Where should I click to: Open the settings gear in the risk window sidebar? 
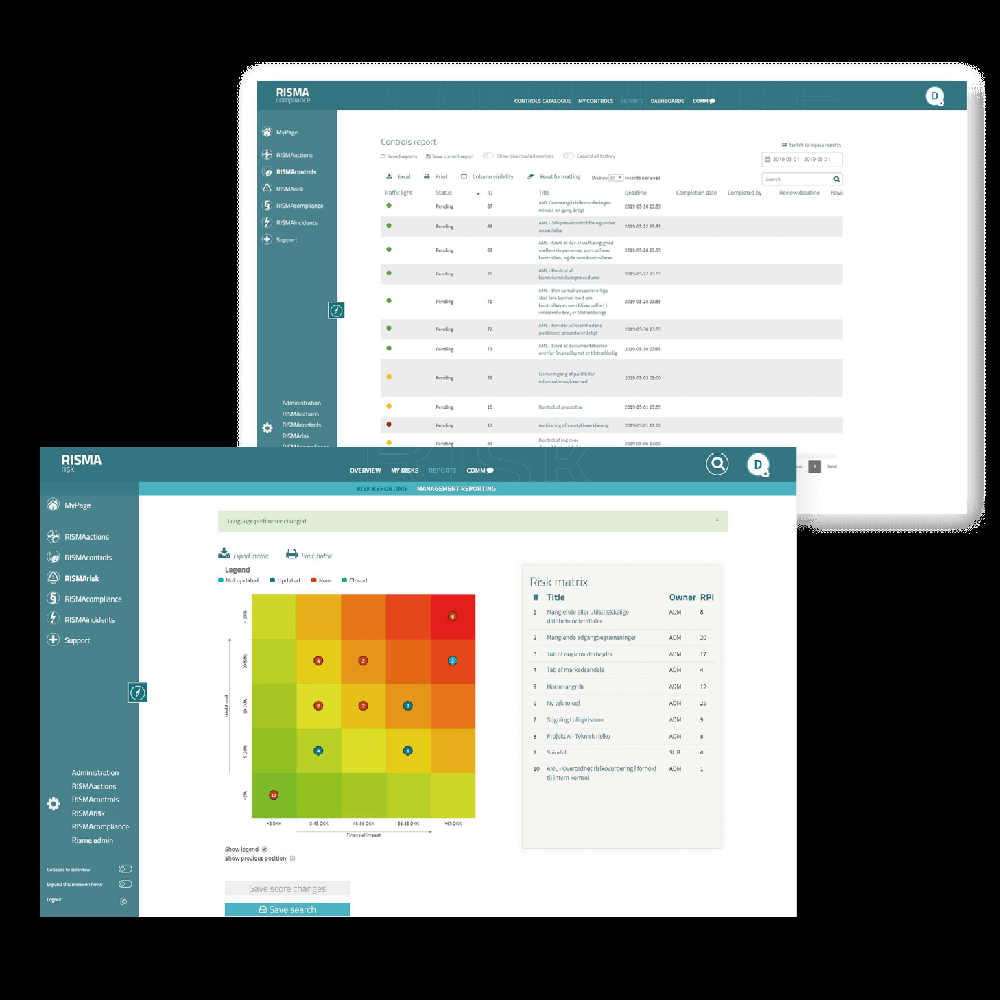point(54,804)
